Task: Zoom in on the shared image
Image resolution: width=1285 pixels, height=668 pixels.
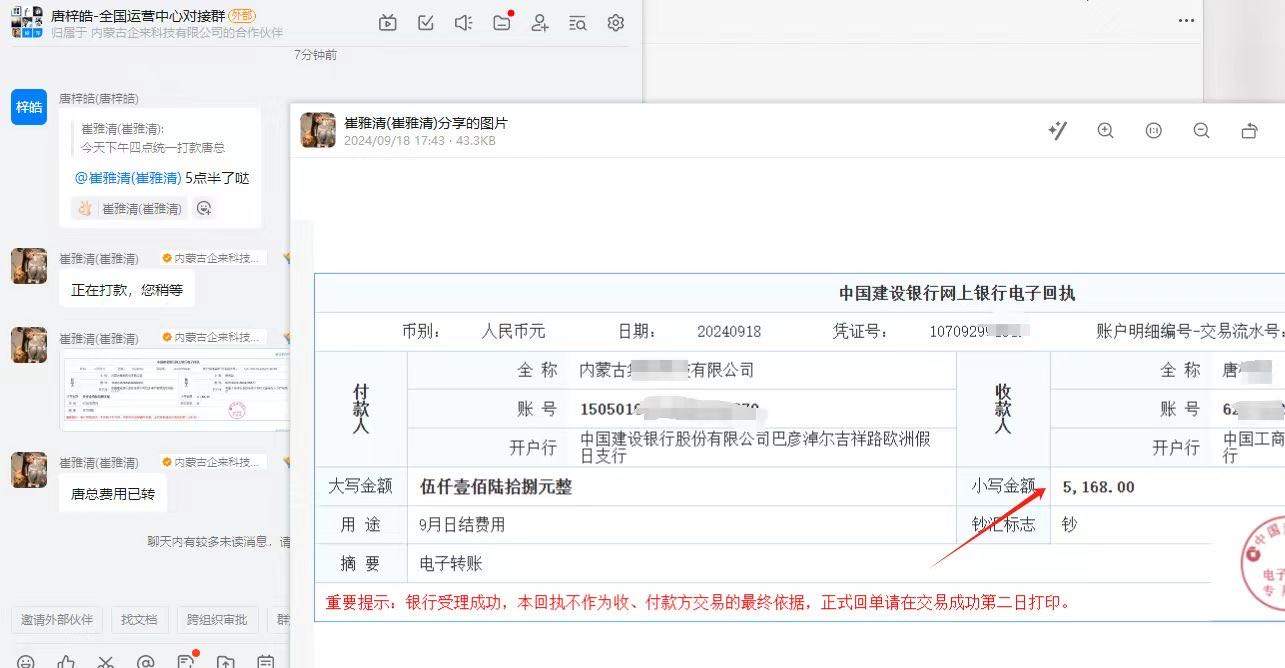Action: [x=1105, y=131]
